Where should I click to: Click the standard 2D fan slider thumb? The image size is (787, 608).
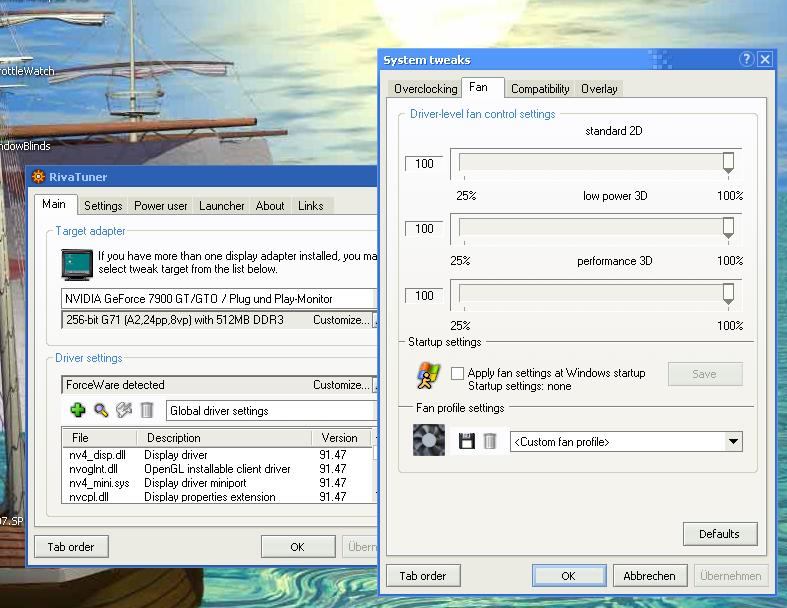pyautogui.click(x=728, y=163)
